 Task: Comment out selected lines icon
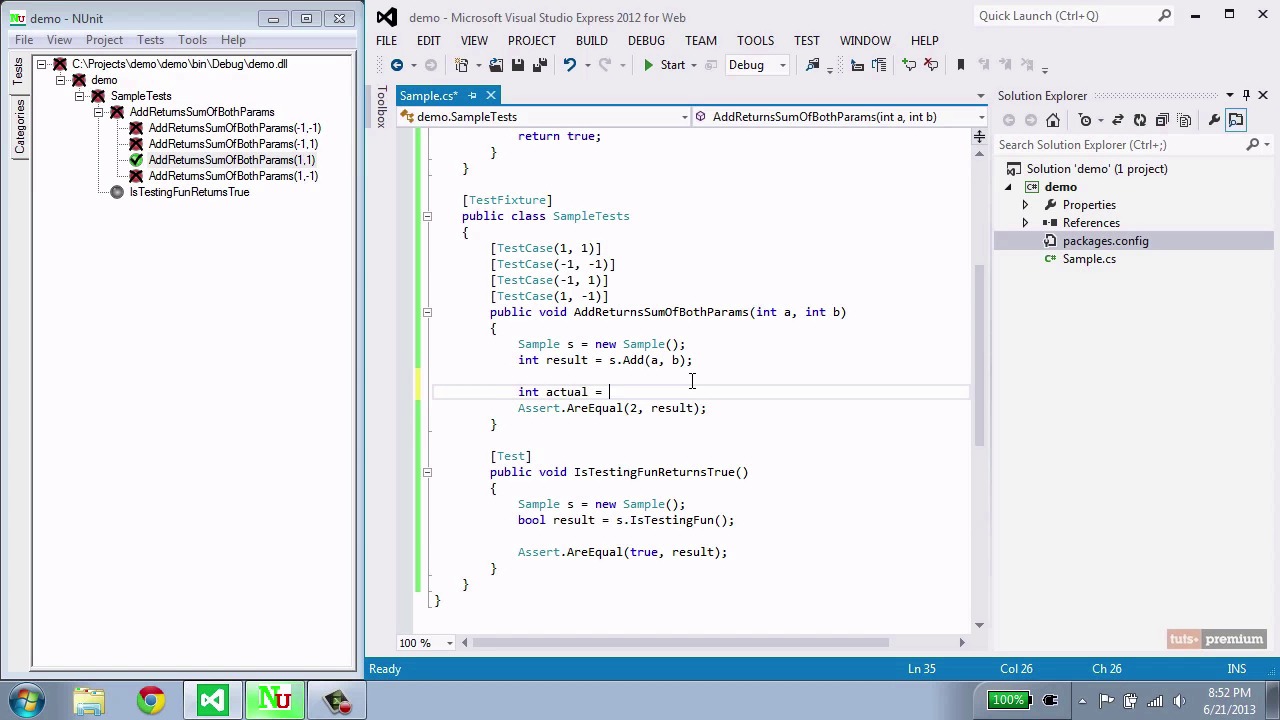tap(909, 65)
